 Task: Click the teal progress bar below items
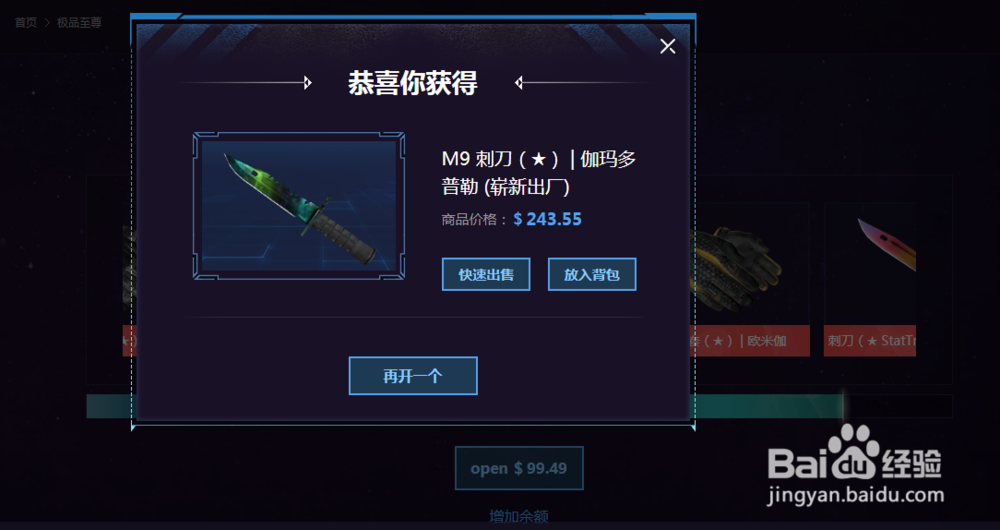[768, 406]
